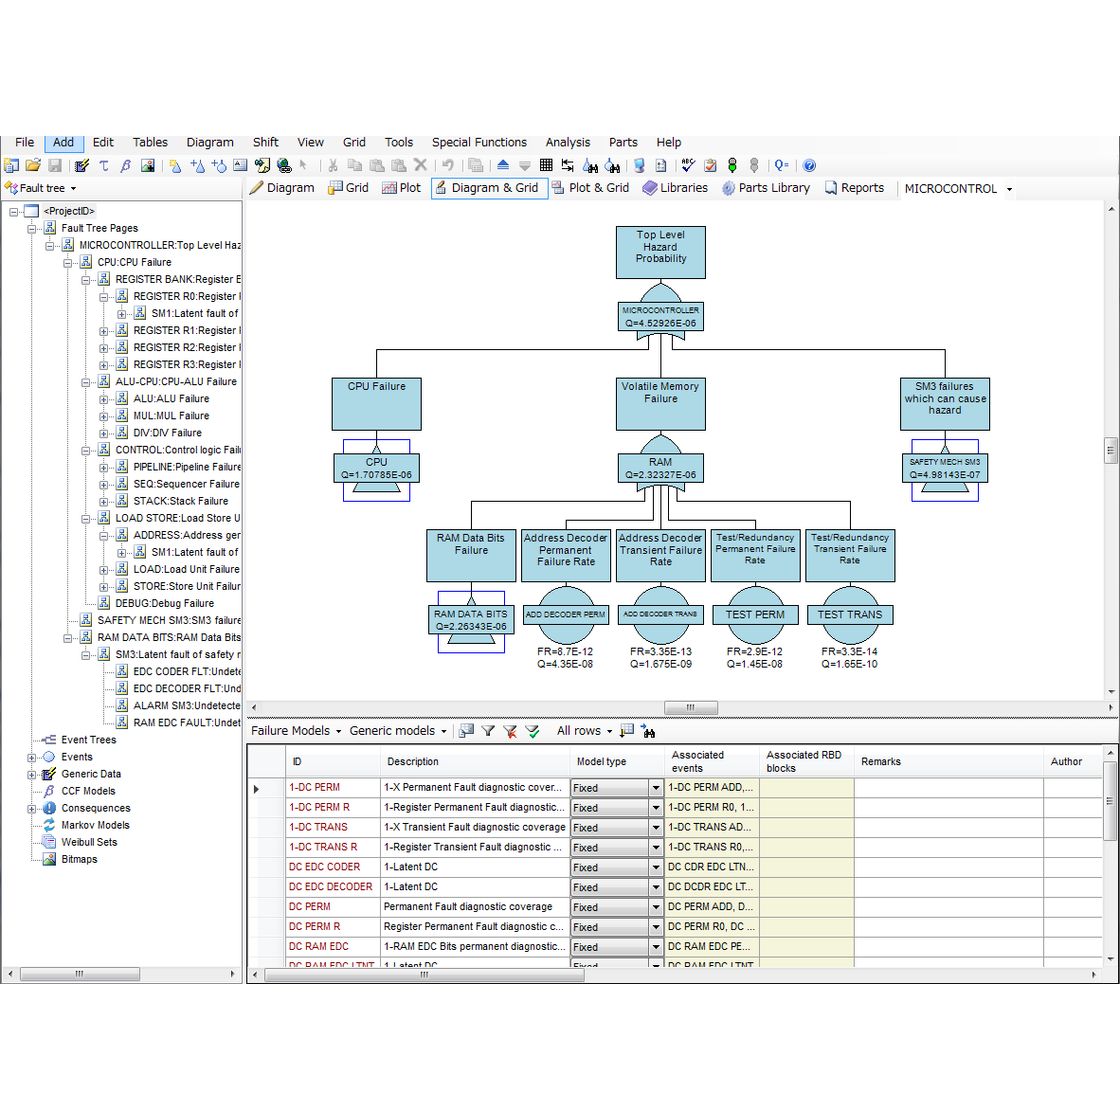This screenshot has height=1120, width=1120.
Task: Clear the filter with the red-X funnel icon
Action: 510,731
